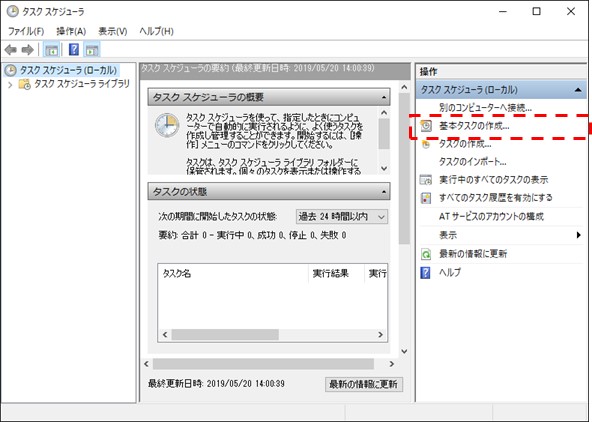Screen dimensions: 592x422
Task: Open the 過去 24 時間以内 dropdown
Action: (342, 217)
